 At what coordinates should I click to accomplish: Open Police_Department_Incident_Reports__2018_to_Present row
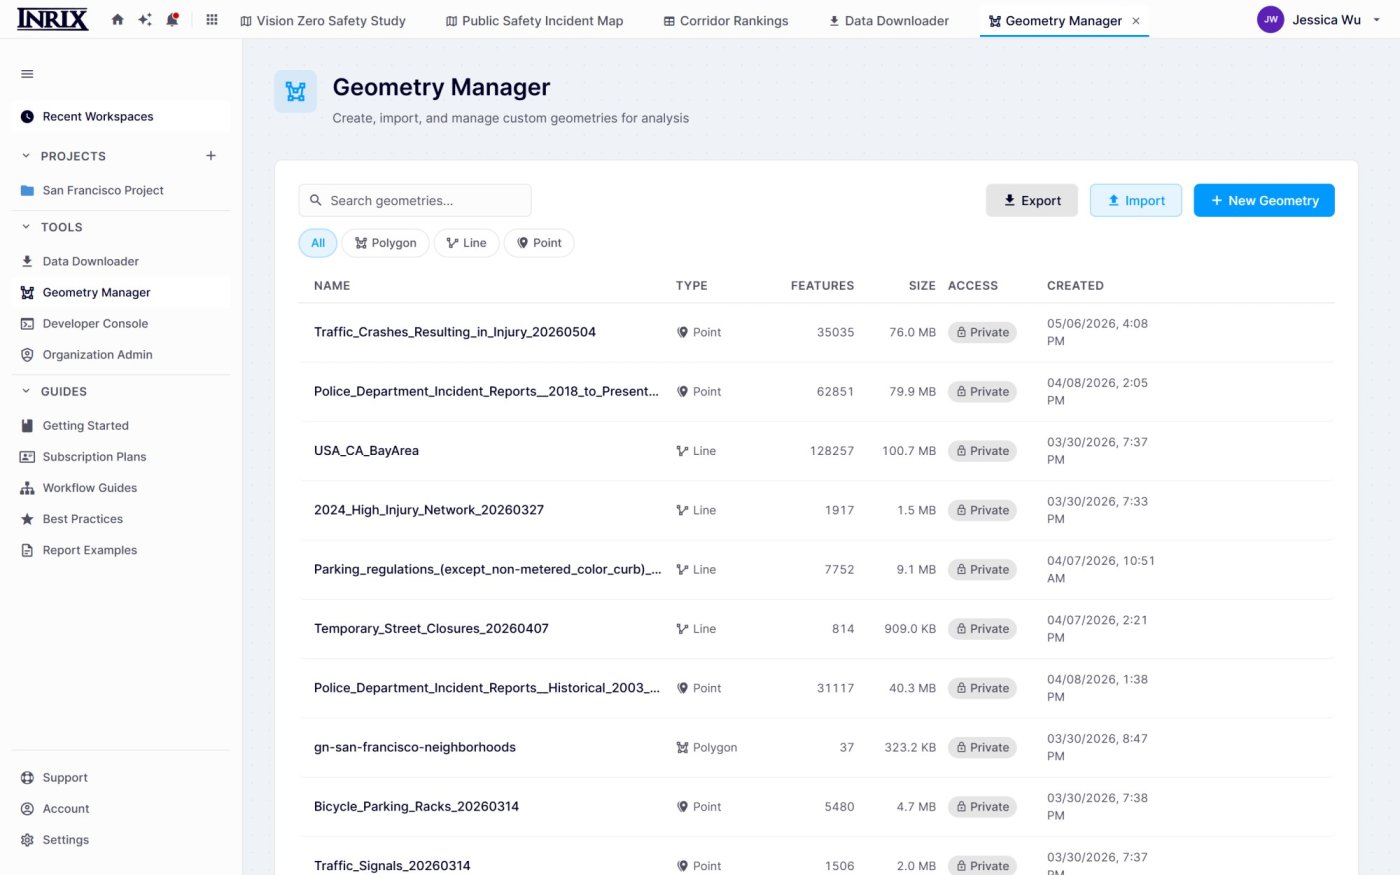[x=816, y=392]
